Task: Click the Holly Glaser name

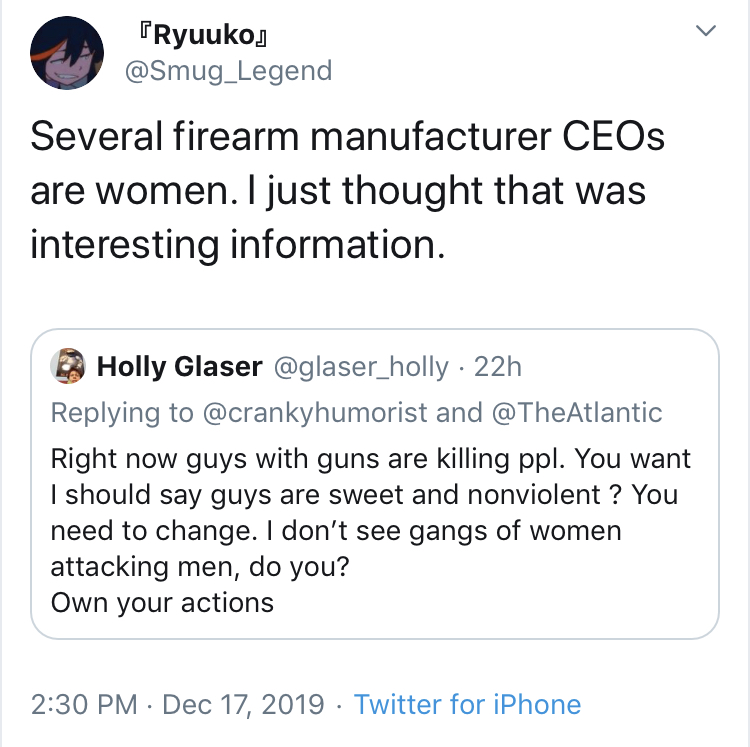Action: (x=179, y=367)
